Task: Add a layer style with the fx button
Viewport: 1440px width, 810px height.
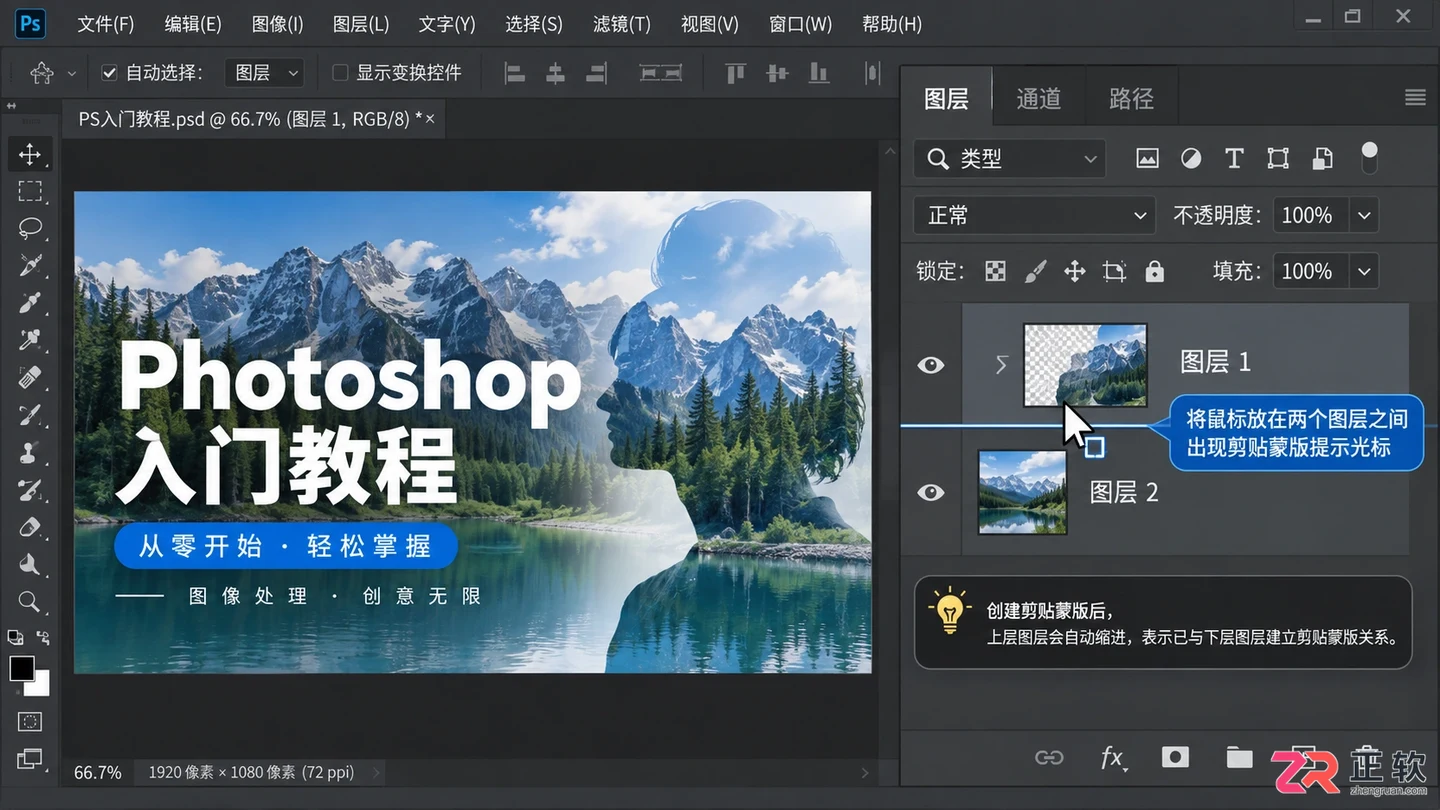Action: point(1112,758)
